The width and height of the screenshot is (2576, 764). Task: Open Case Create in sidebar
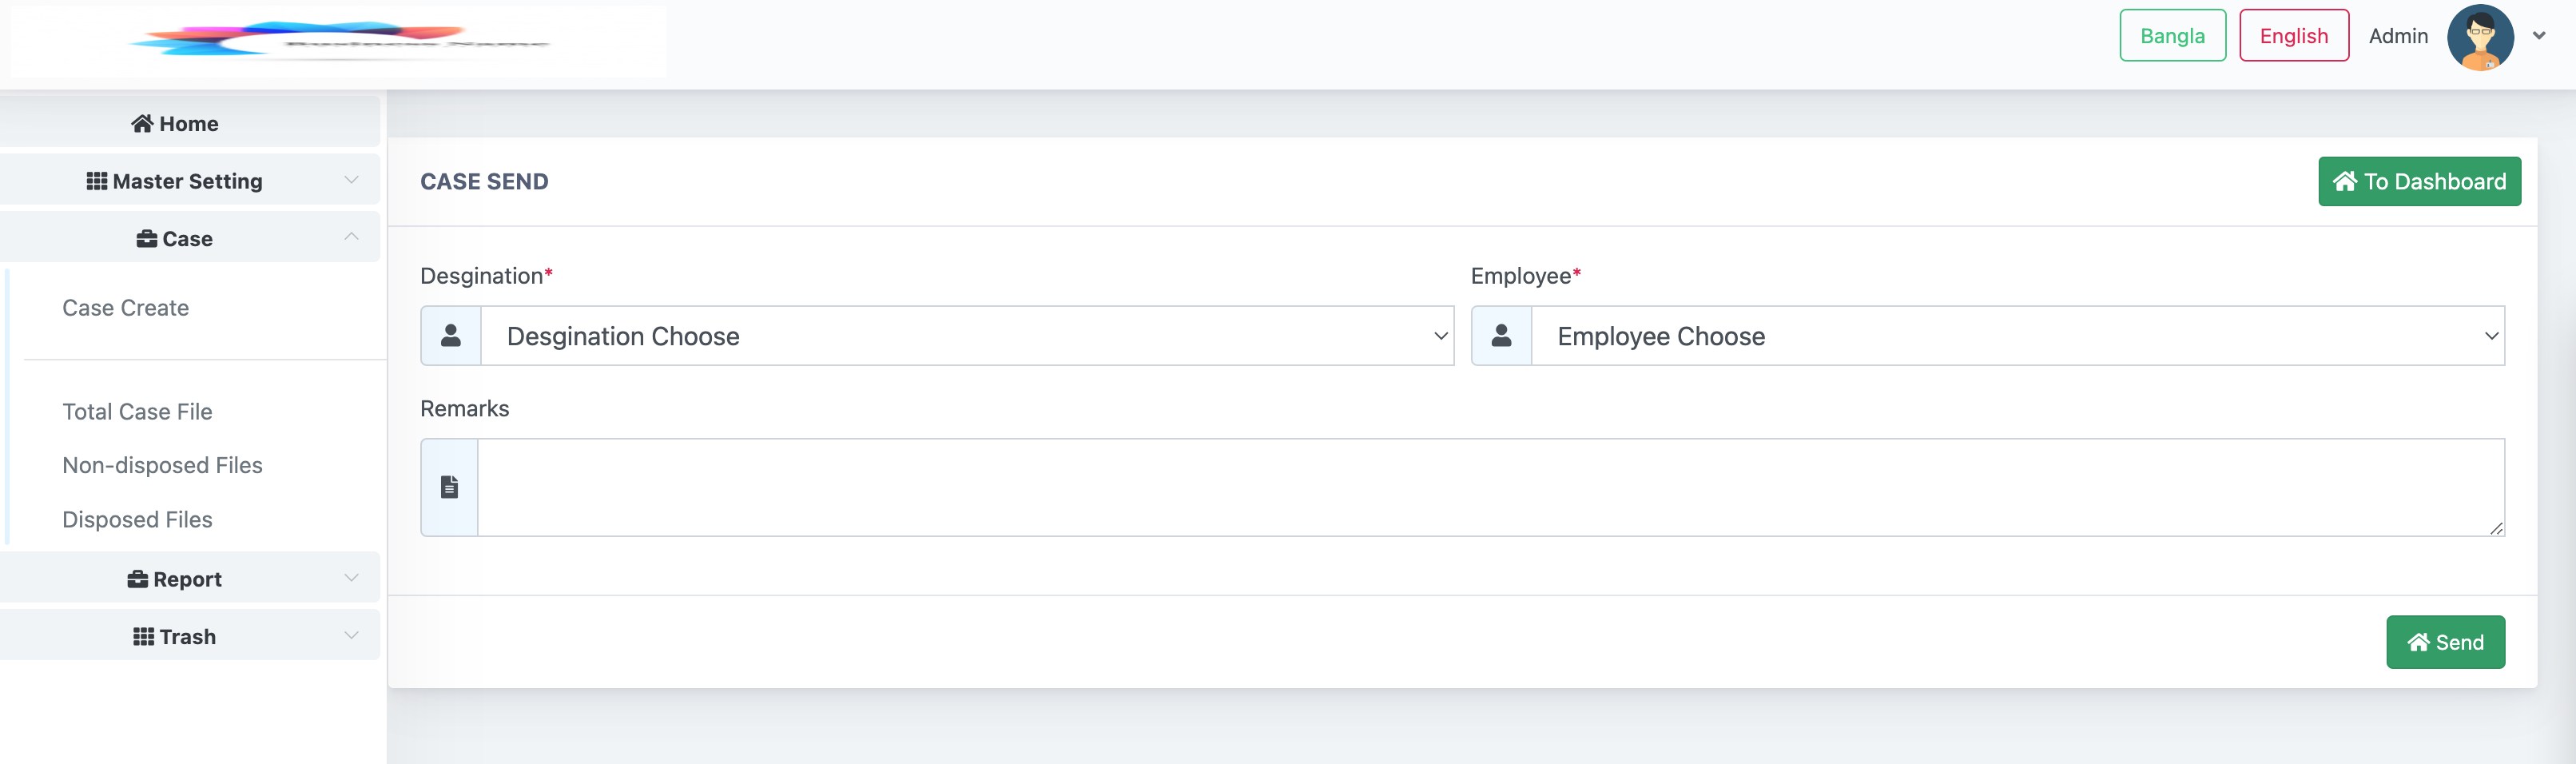pyautogui.click(x=126, y=308)
